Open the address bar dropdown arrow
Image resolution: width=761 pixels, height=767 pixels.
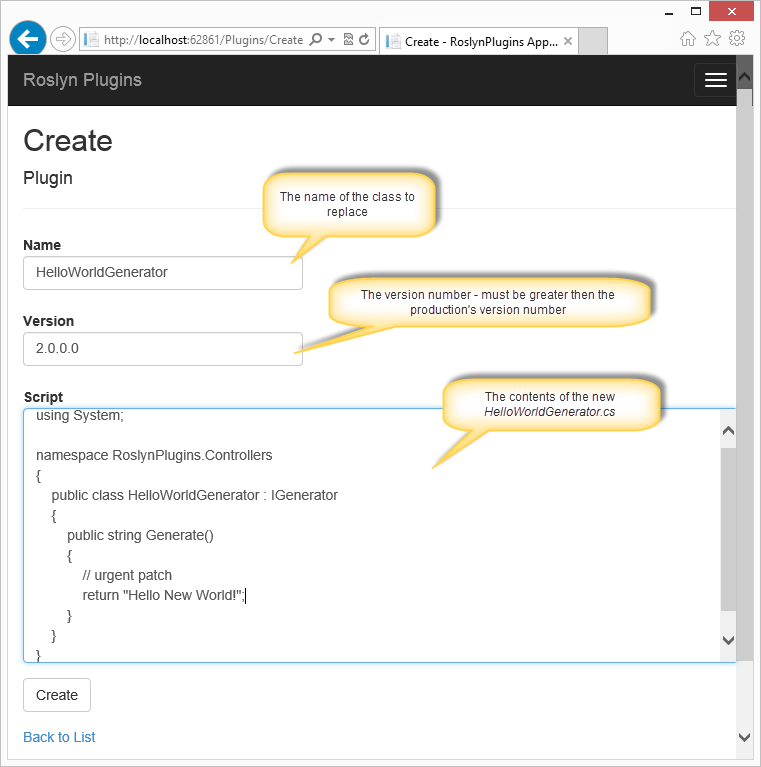tap(332, 40)
